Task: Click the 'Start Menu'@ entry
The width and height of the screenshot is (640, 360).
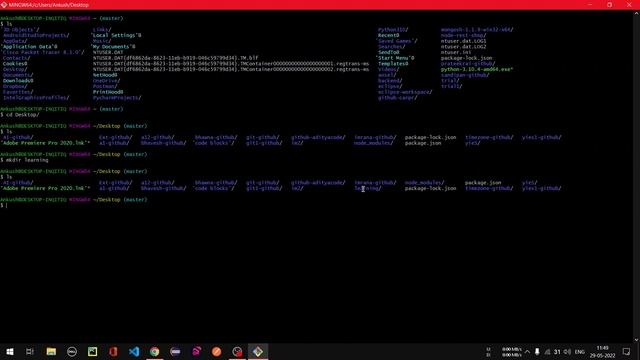Action: [396, 58]
